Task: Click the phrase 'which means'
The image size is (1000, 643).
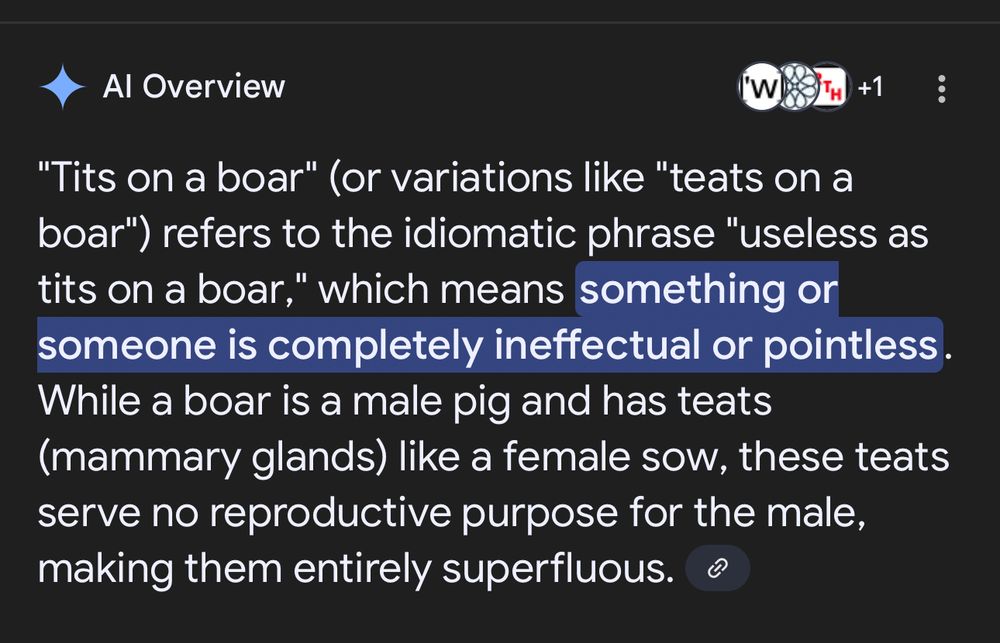Action: click(441, 291)
